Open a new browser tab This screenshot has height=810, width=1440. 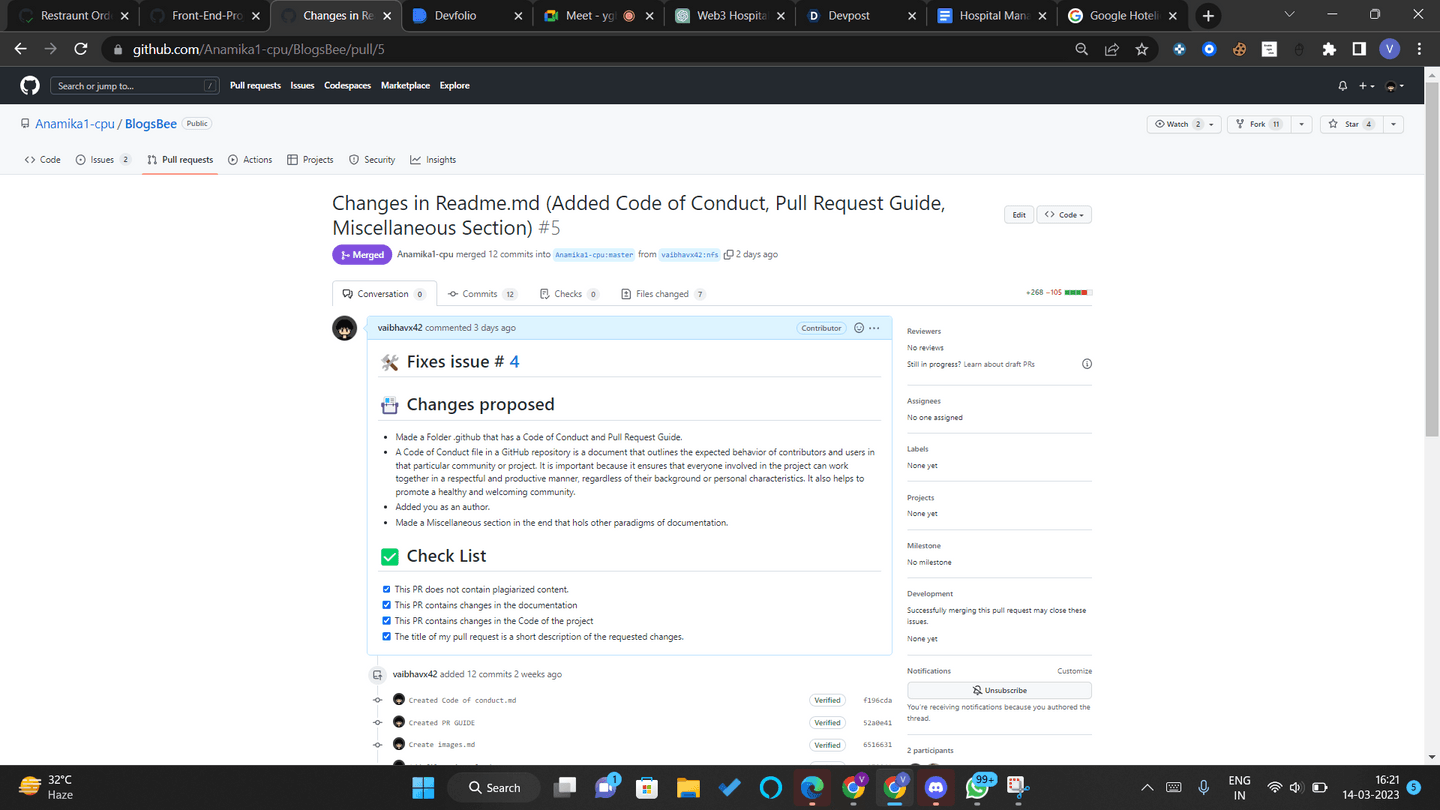(x=1208, y=16)
